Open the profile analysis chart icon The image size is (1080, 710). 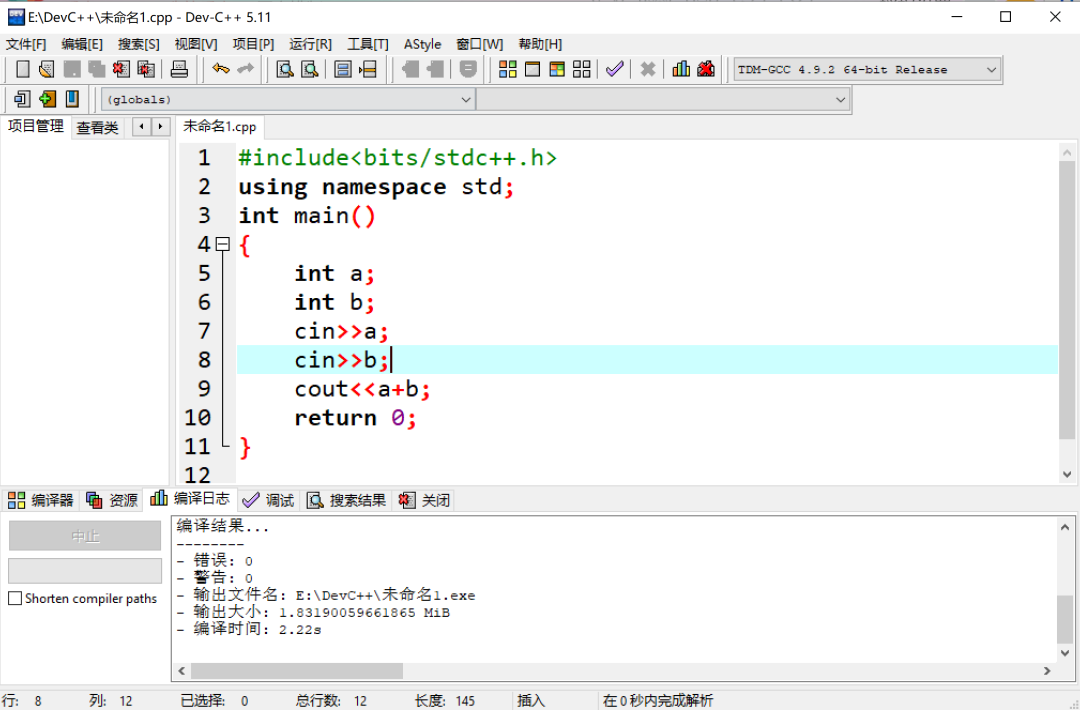pos(681,69)
